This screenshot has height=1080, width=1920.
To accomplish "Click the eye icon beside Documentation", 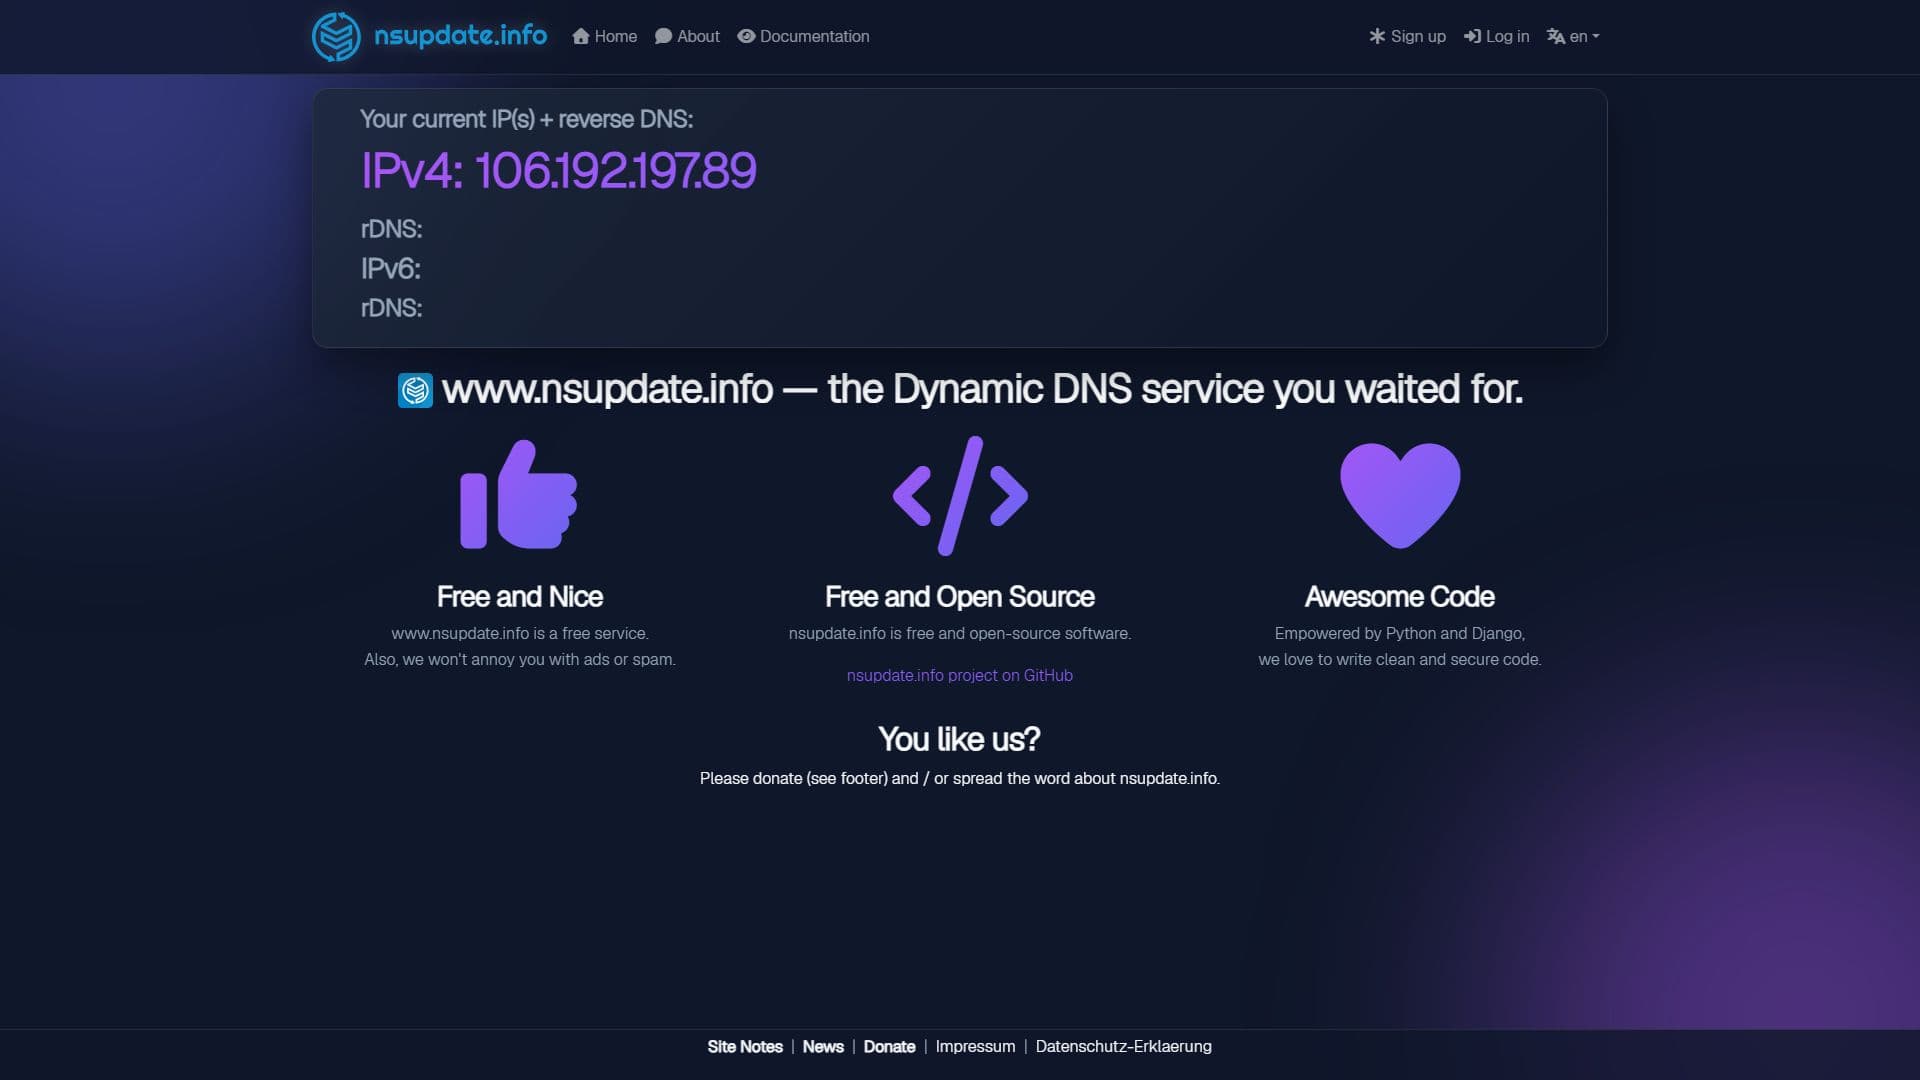I will [746, 36].
